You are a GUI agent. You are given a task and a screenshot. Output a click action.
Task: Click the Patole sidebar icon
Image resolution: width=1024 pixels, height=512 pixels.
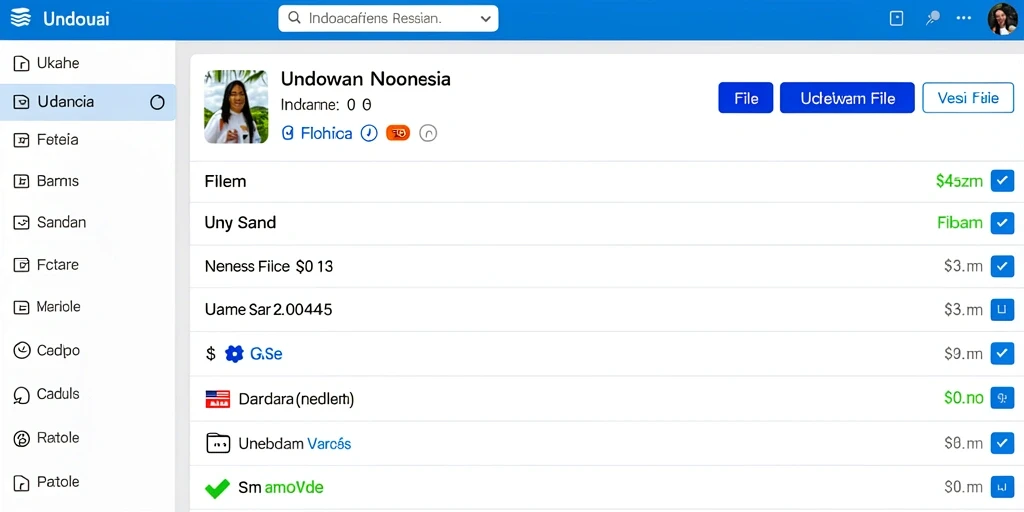click(22, 483)
